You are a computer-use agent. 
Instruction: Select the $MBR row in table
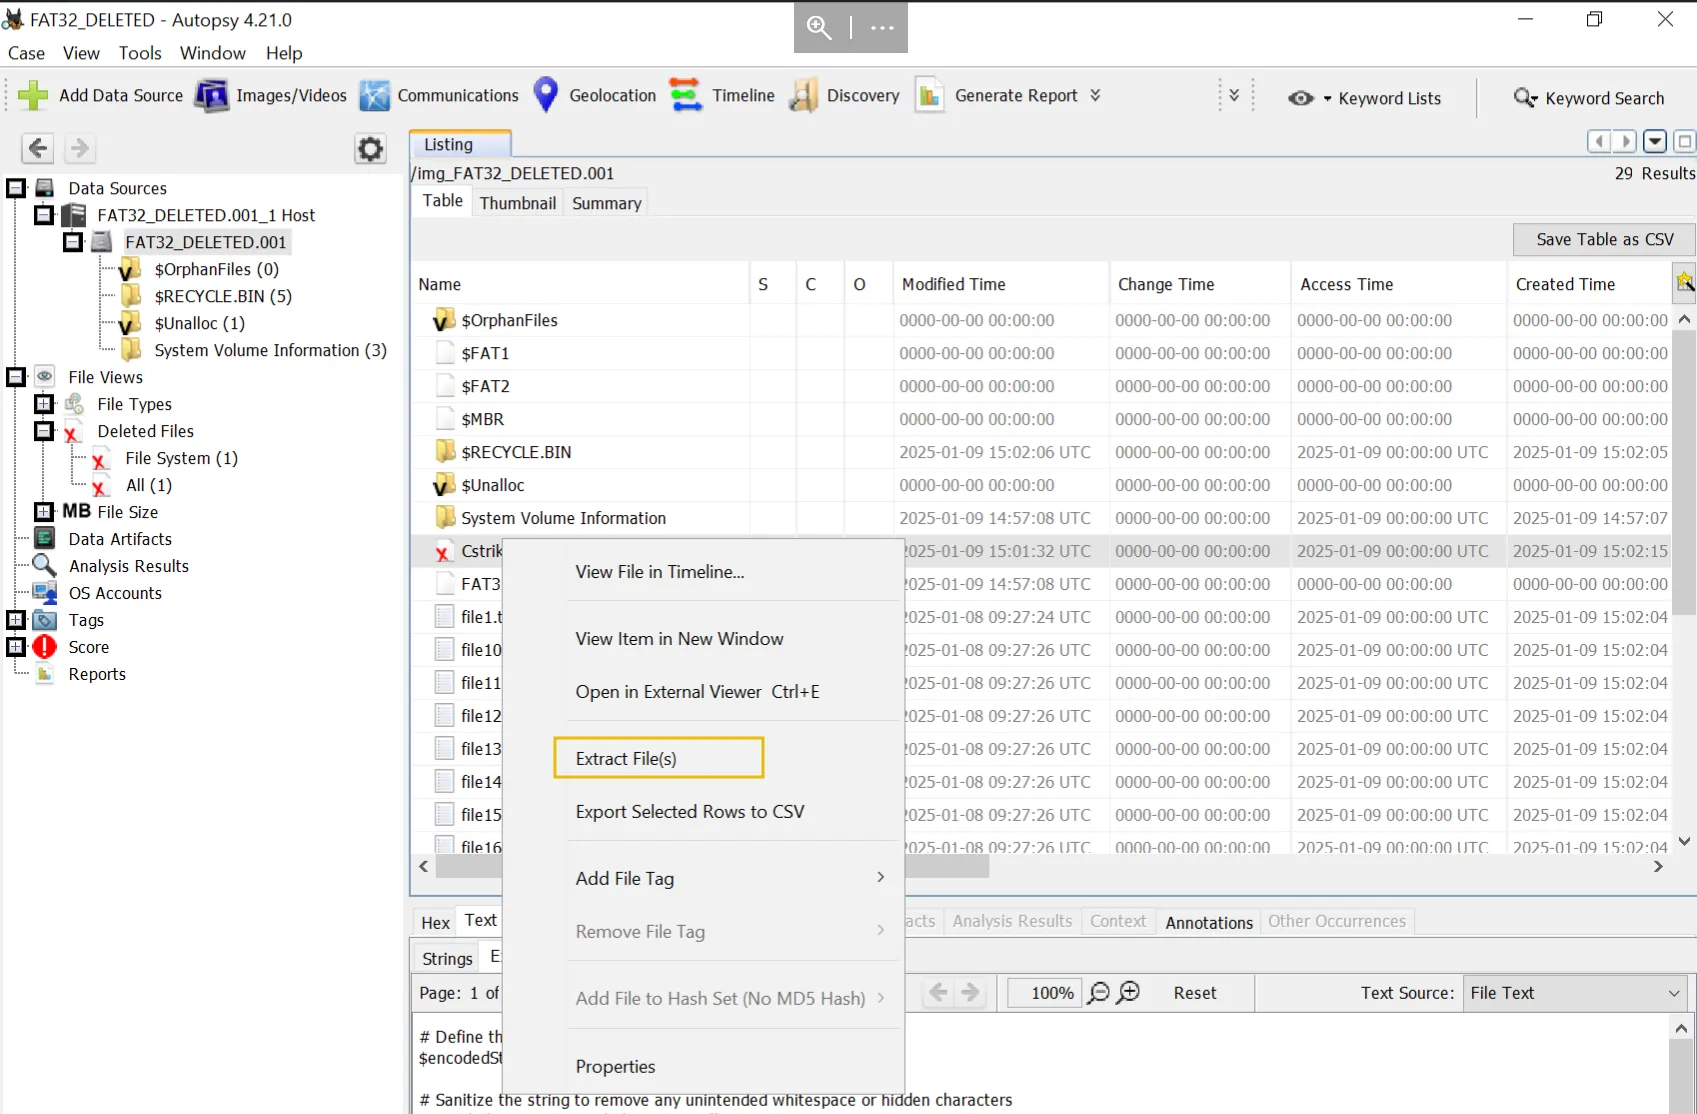pyautogui.click(x=1040, y=419)
